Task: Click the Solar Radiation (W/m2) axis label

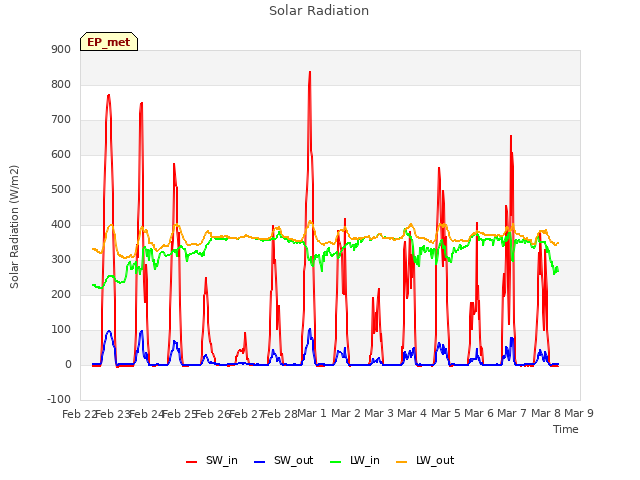Action: tap(14, 227)
